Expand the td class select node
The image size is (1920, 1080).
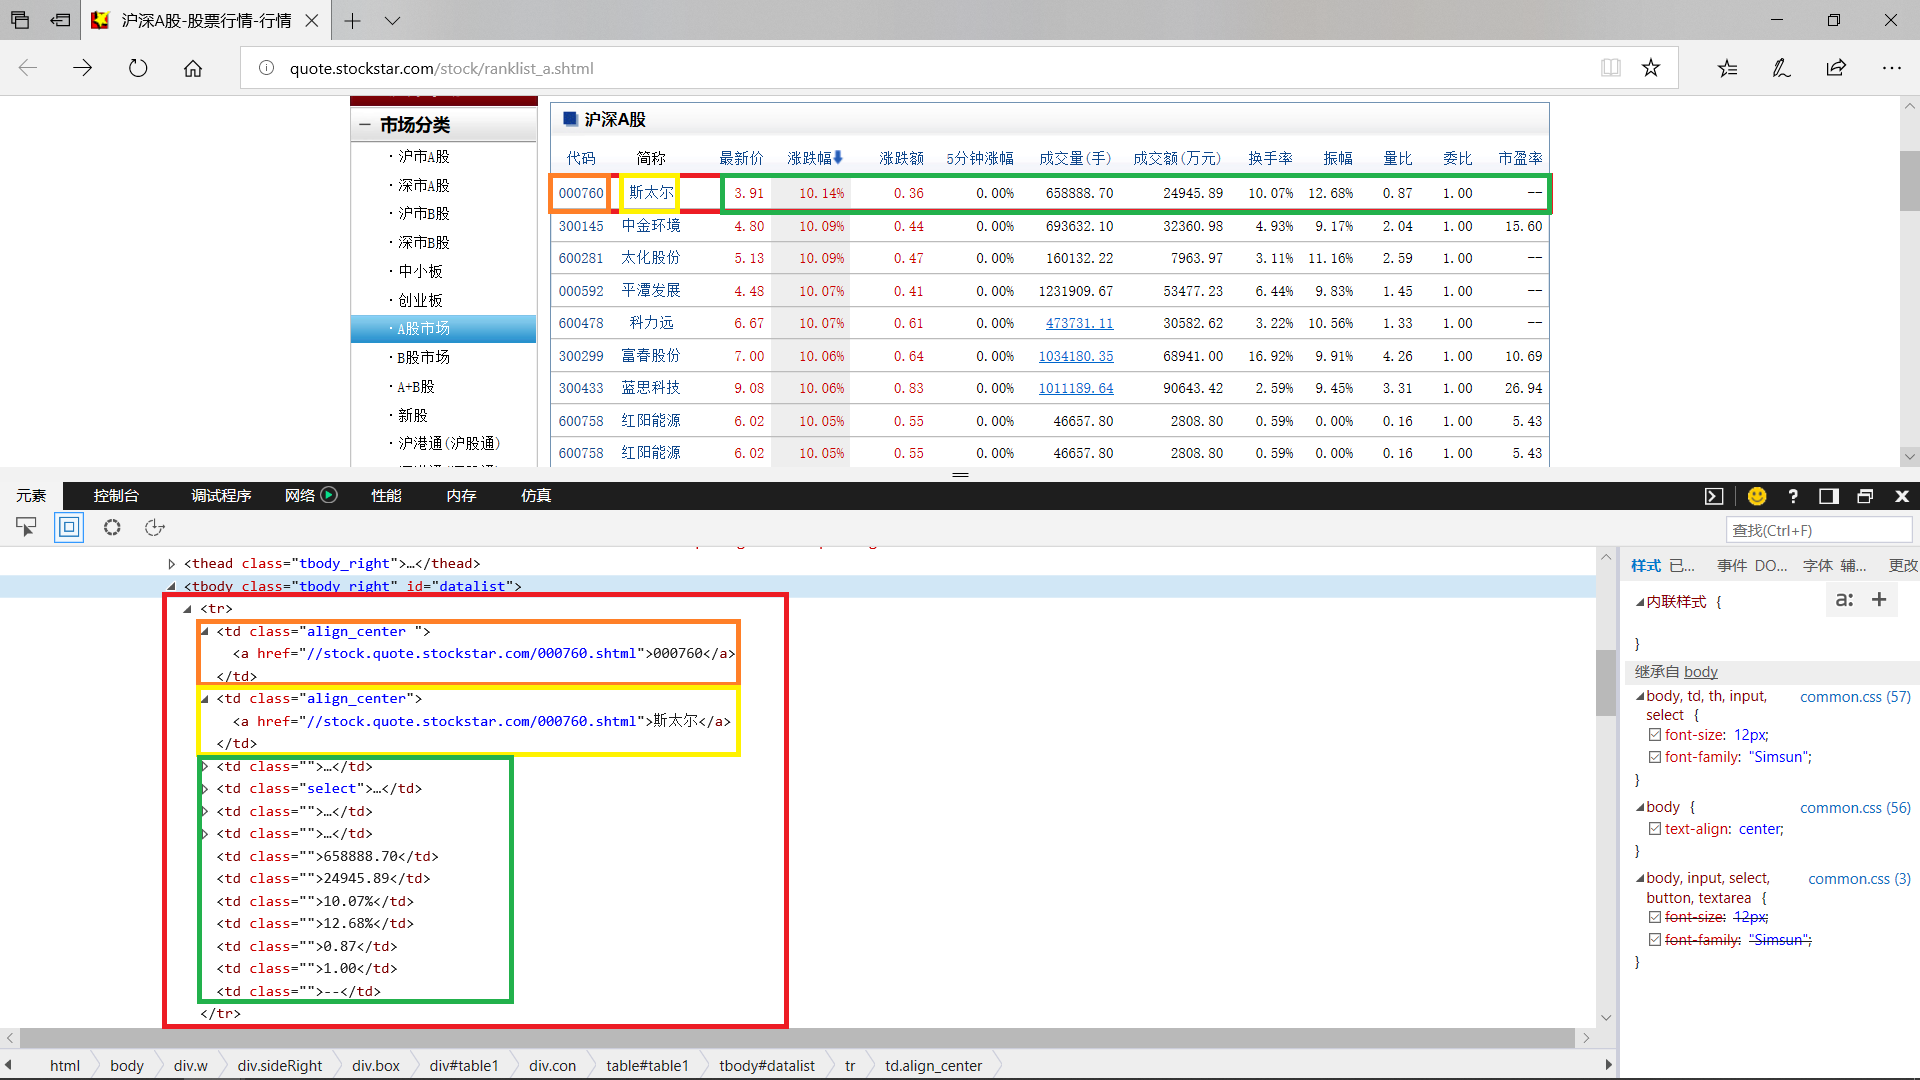point(205,789)
